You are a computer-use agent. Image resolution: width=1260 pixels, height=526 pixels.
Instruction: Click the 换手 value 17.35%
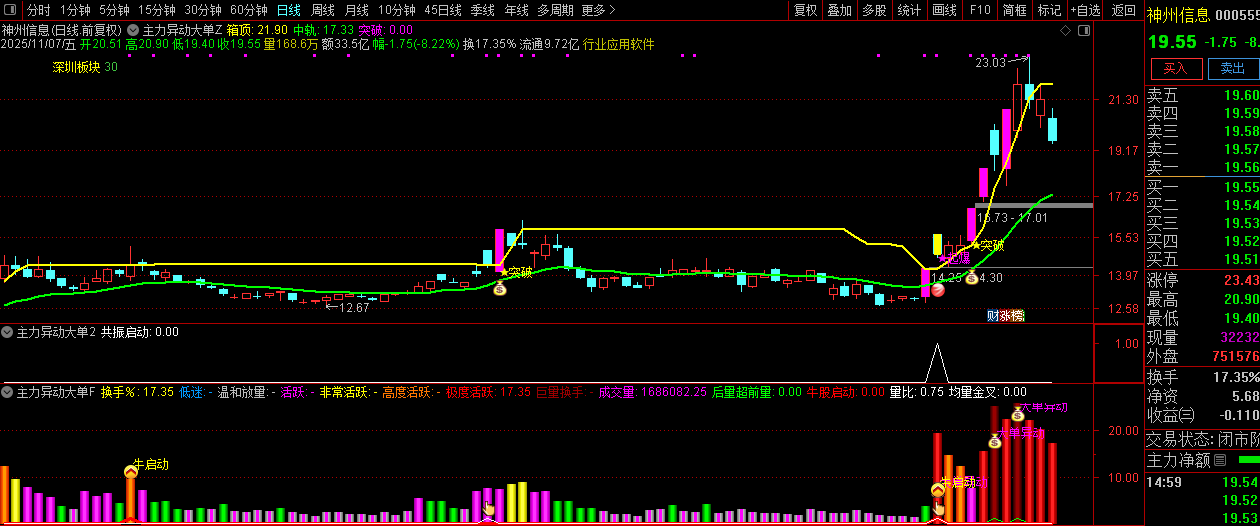pyautogui.click(x=1238, y=377)
